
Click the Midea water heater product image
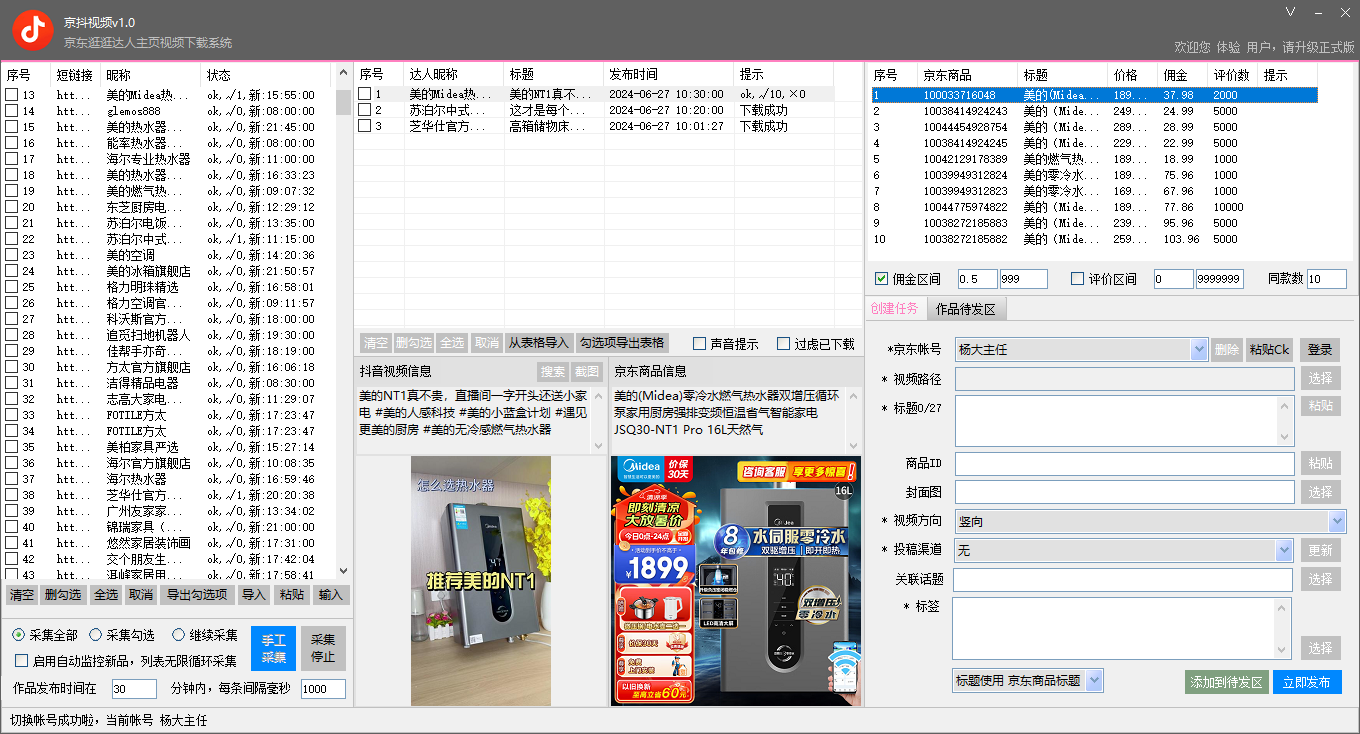(x=736, y=581)
